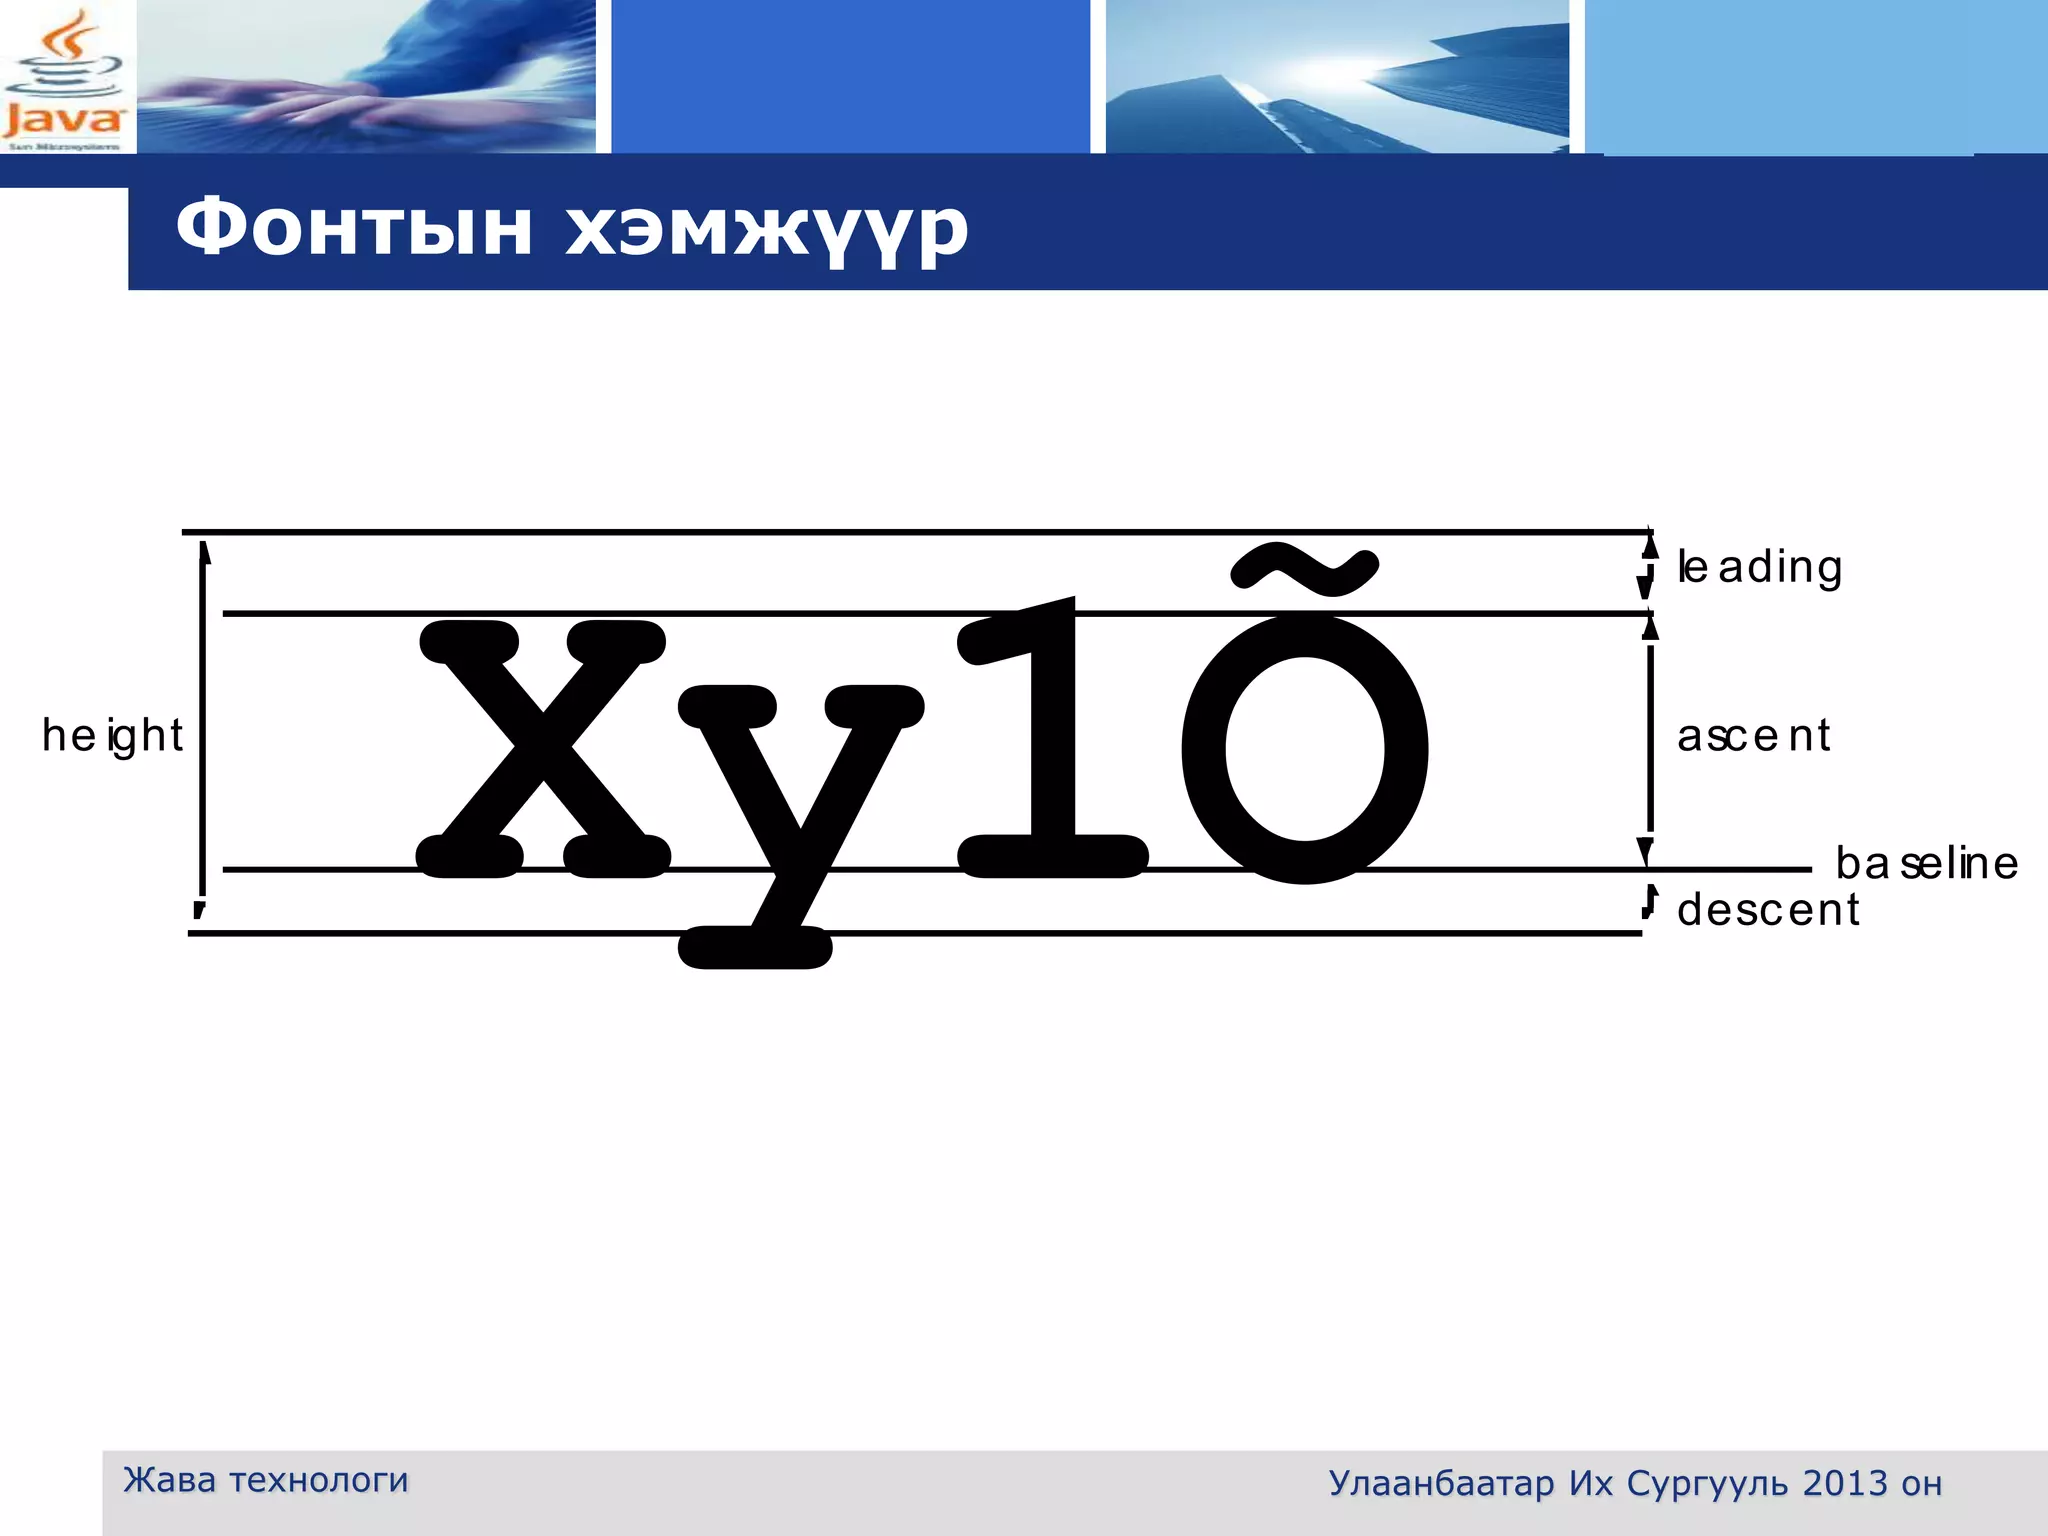Click the hands-on-keyboard header photo

[x=366, y=77]
